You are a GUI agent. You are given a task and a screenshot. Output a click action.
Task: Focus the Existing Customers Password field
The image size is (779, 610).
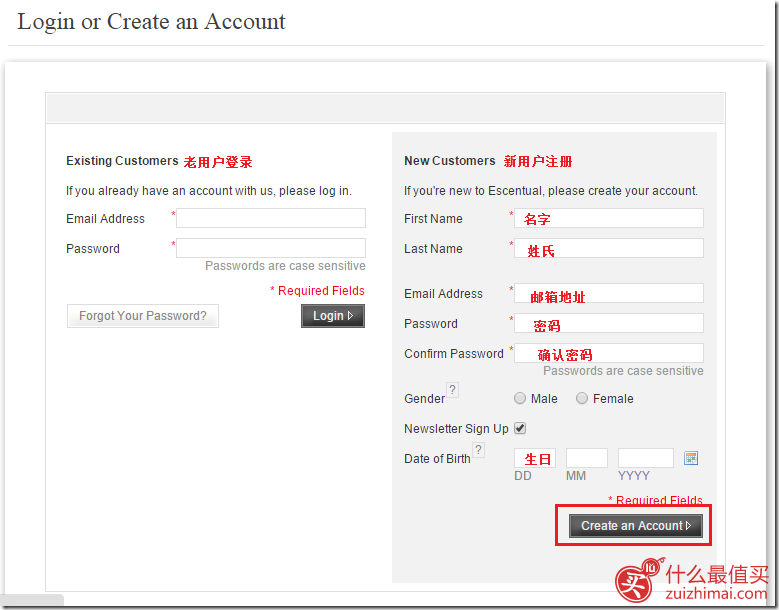pyautogui.click(x=271, y=248)
